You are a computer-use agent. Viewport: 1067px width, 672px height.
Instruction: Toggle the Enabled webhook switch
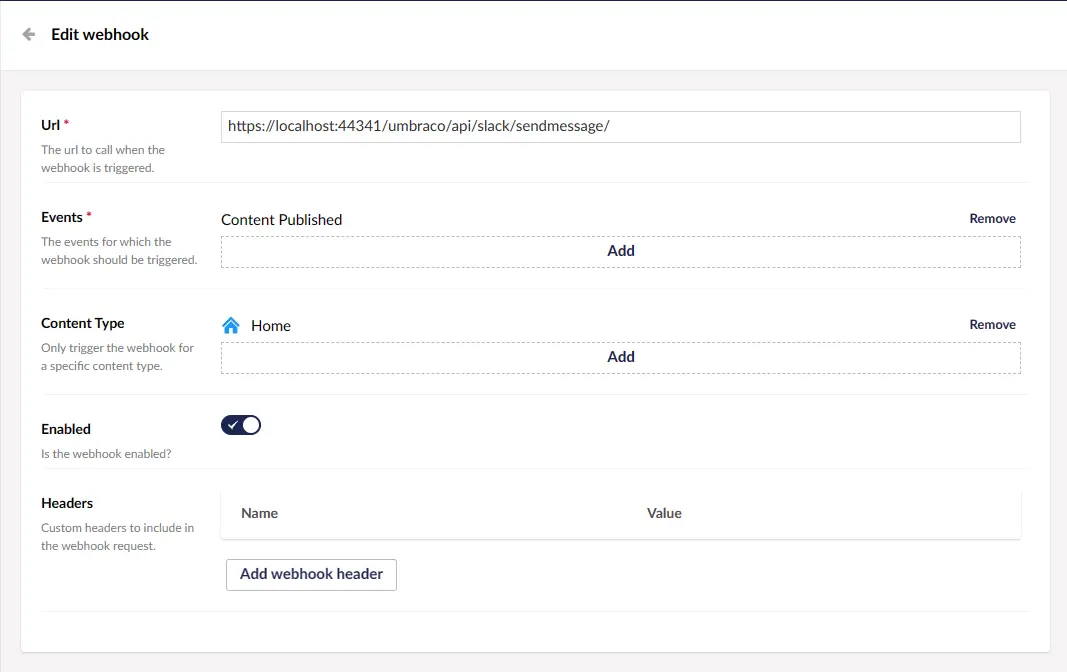(241, 425)
